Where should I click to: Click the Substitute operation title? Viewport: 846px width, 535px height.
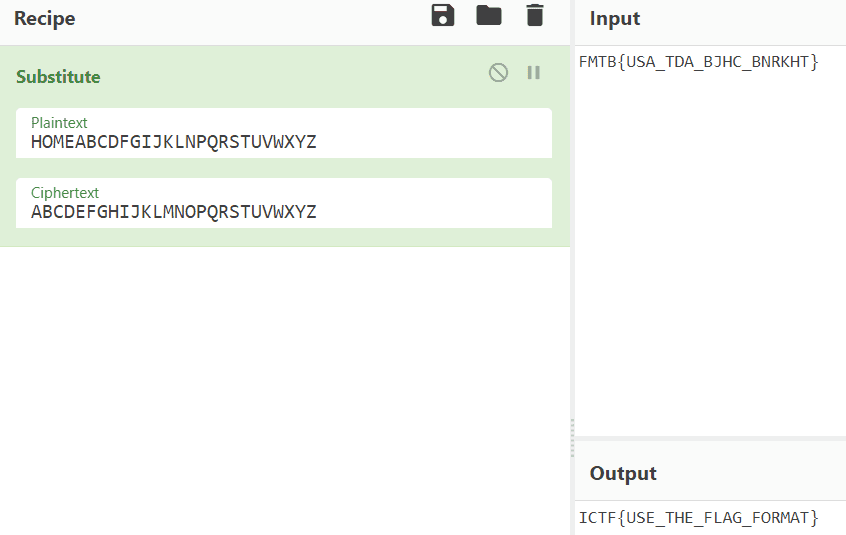(x=58, y=77)
